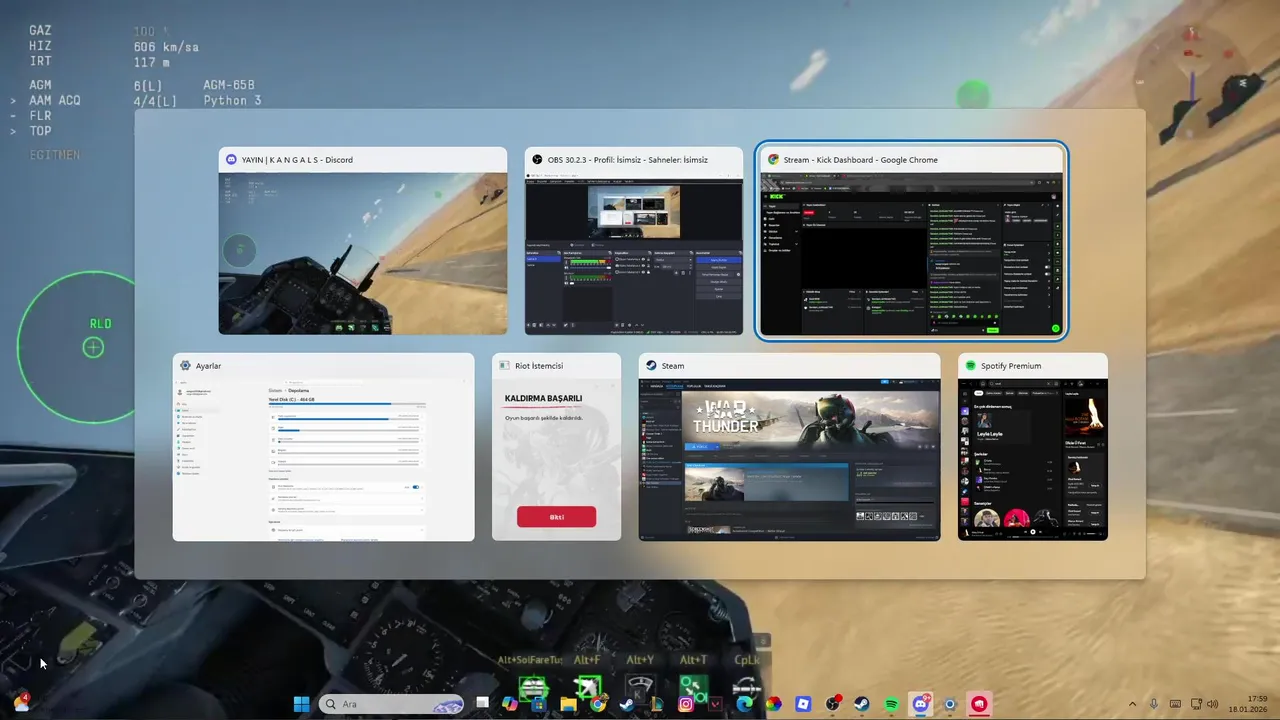The height and width of the screenshot is (720, 1280).
Task: Click the Steam icon beside Chrome on taskbar
Action: tap(627, 704)
